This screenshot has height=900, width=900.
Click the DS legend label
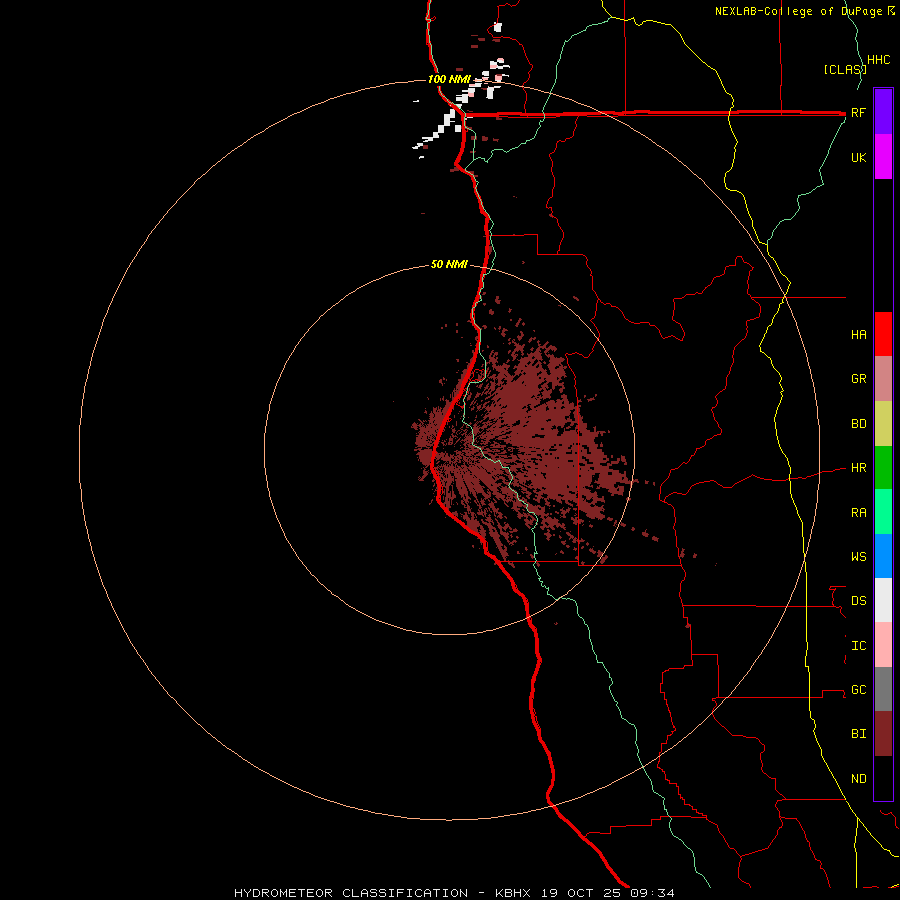pyautogui.click(x=858, y=600)
